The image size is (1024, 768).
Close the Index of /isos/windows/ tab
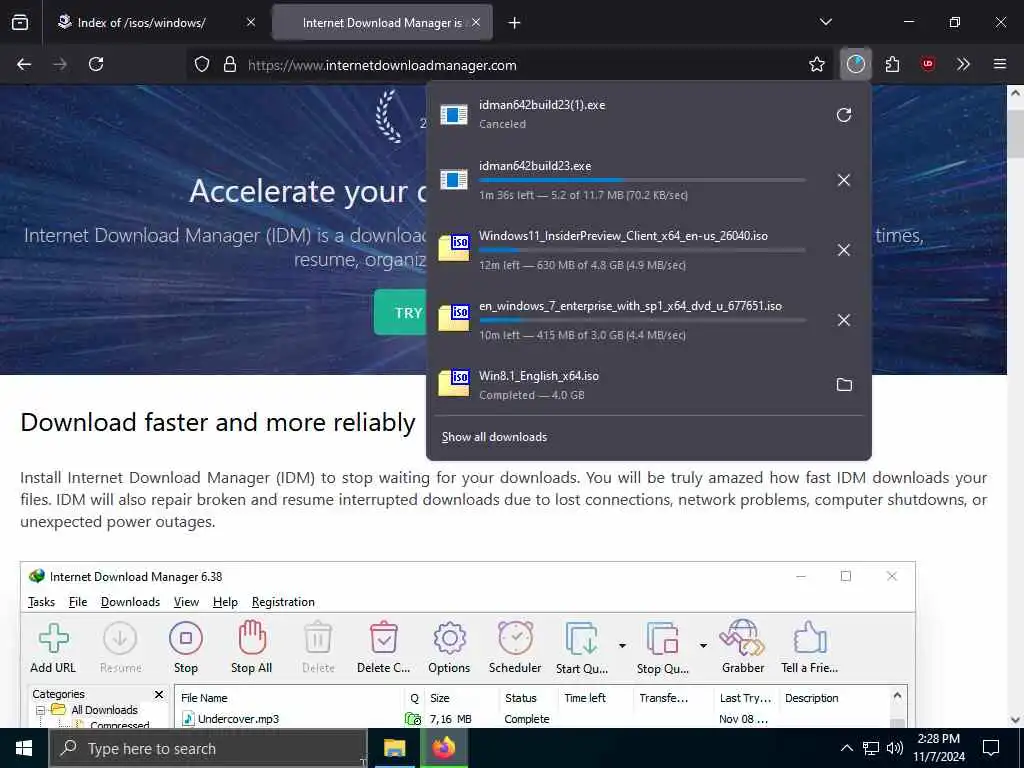pos(251,22)
